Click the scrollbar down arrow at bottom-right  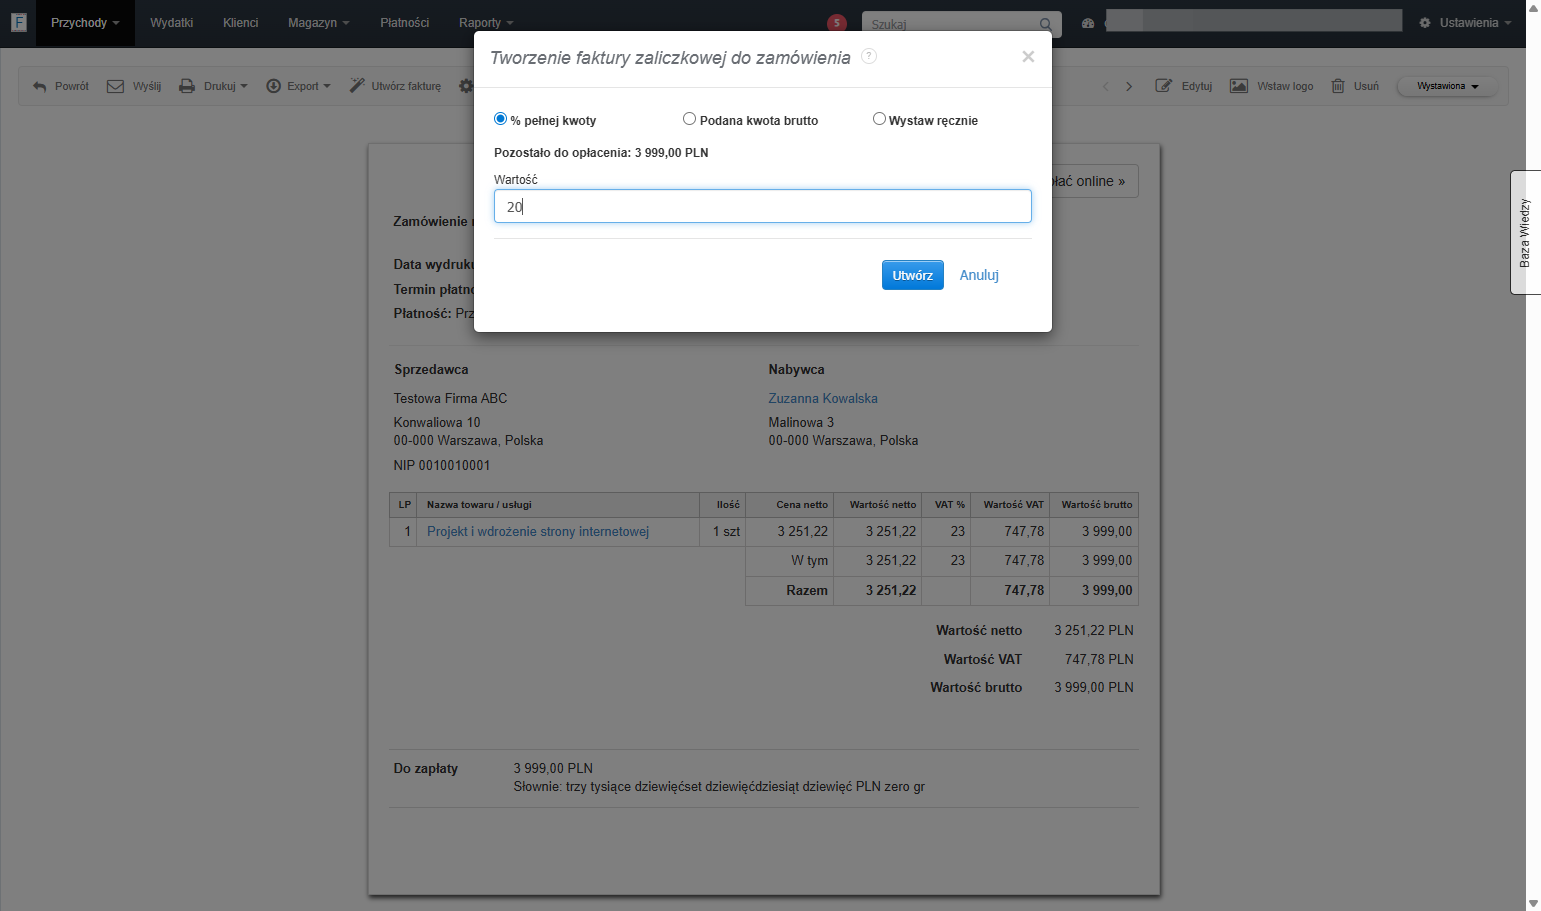[1533, 903]
